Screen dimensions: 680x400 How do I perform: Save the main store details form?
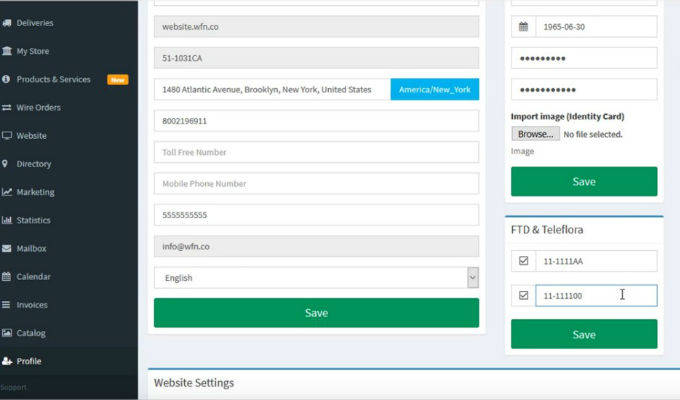316,313
